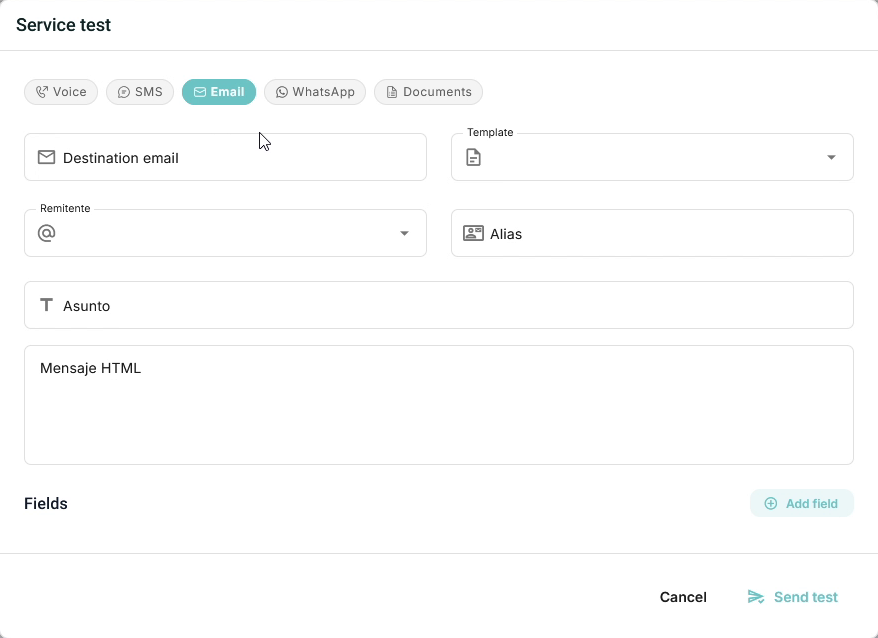Viewport: 878px width, 638px height.
Task: Focus the Alias input field
Action: point(652,233)
